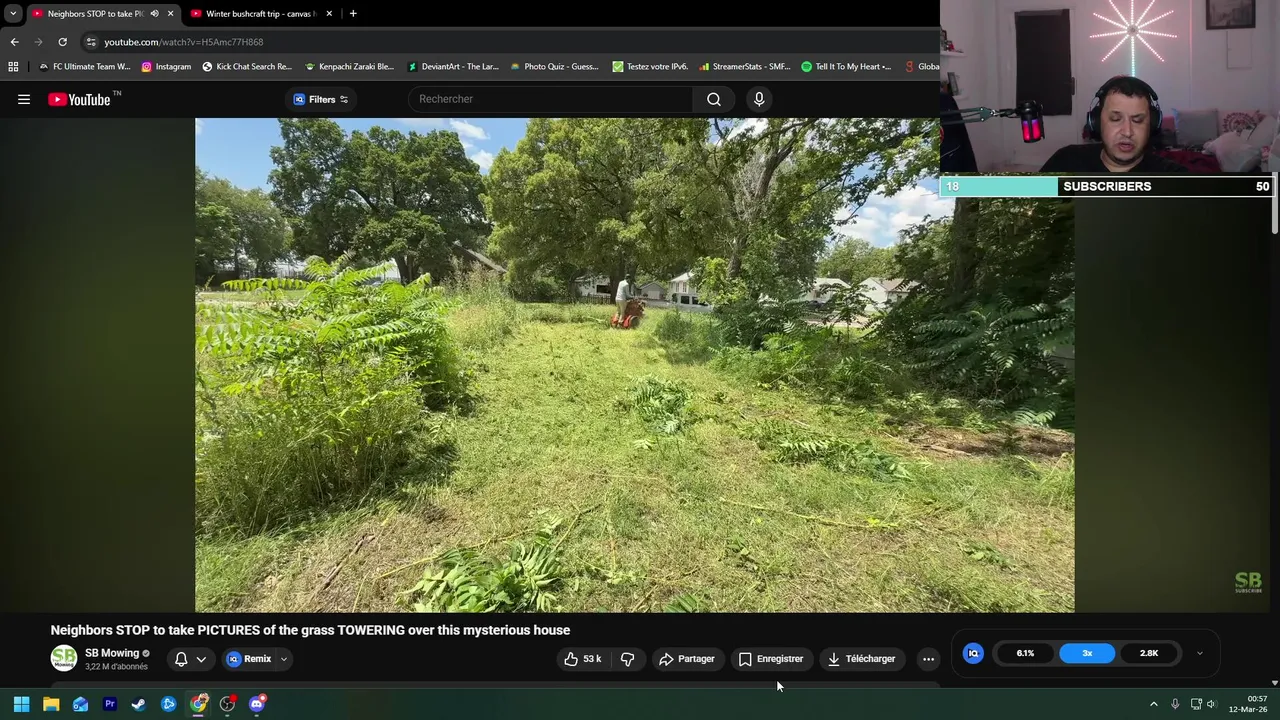This screenshot has height=720, width=1280.
Task: Open the vidIQ Filters button
Action: (320, 99)
